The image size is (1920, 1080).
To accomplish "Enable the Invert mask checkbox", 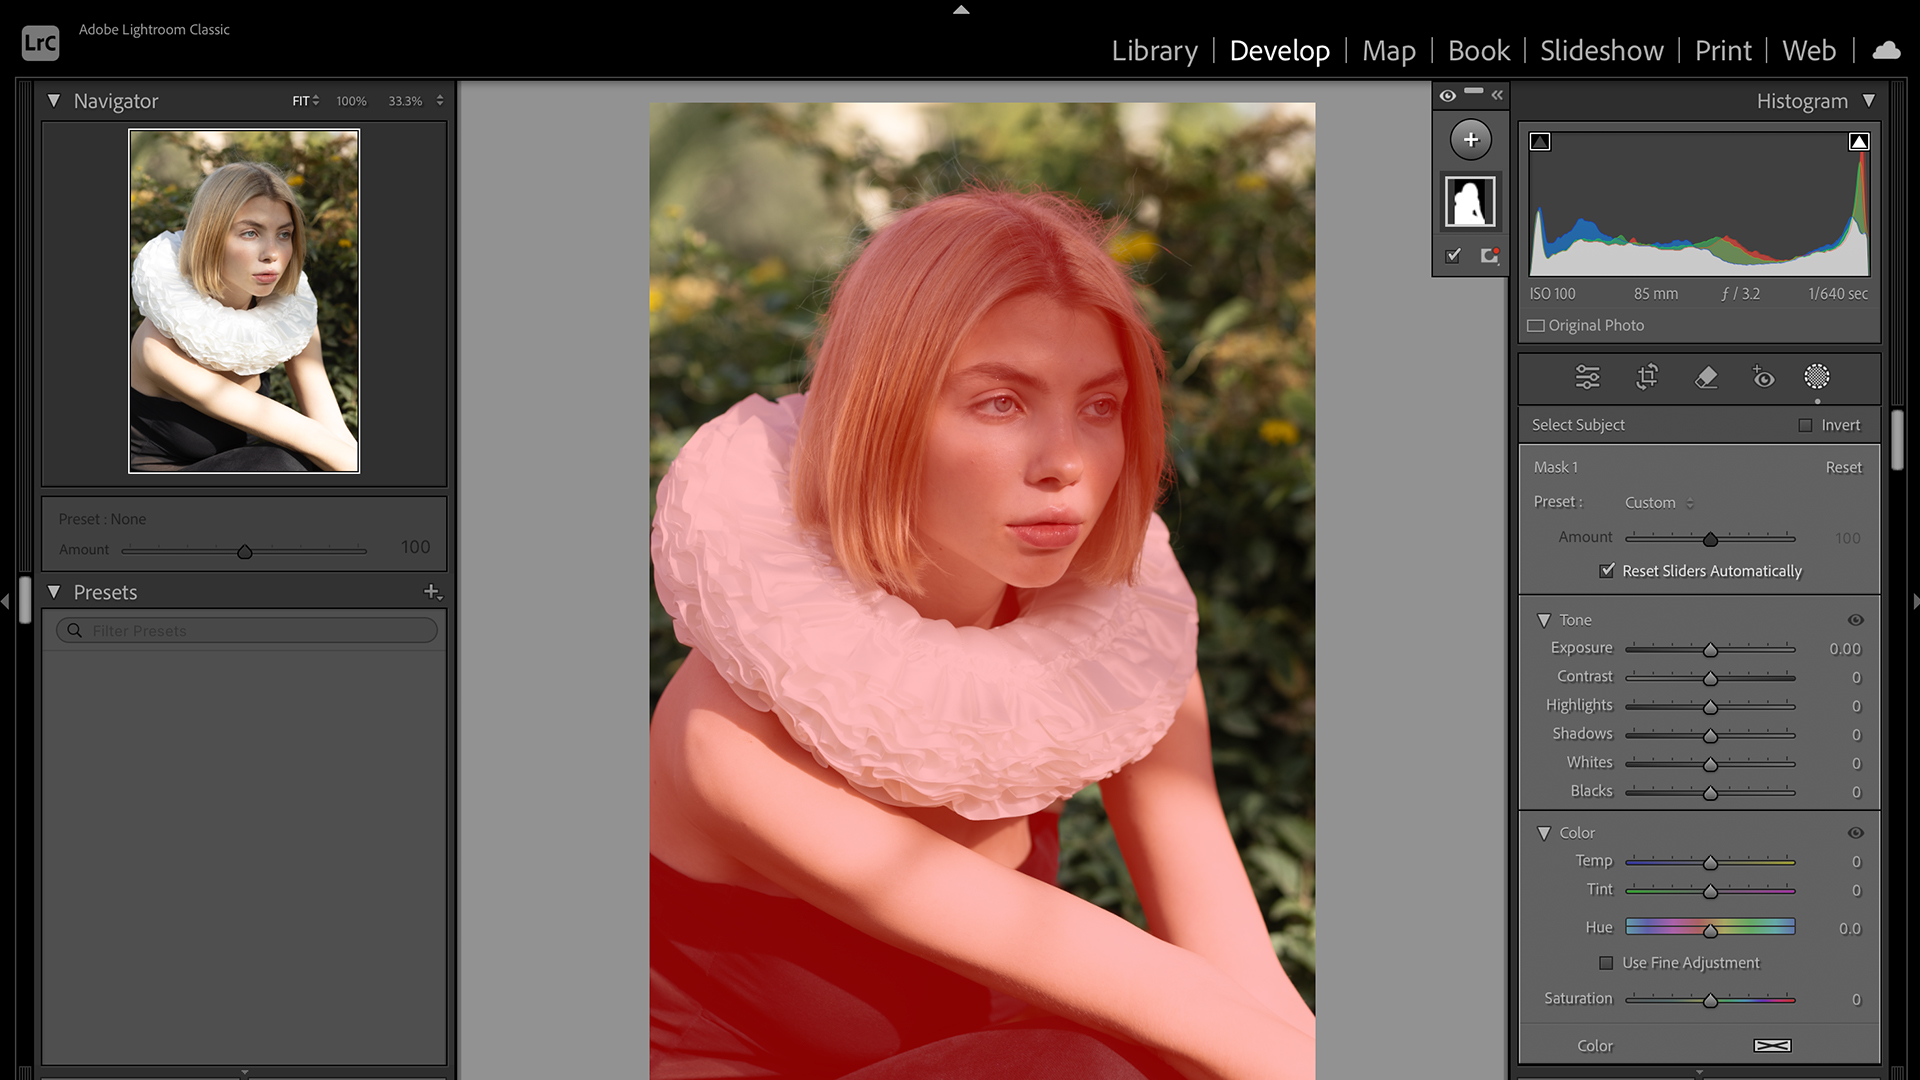I will point(1805,425).
